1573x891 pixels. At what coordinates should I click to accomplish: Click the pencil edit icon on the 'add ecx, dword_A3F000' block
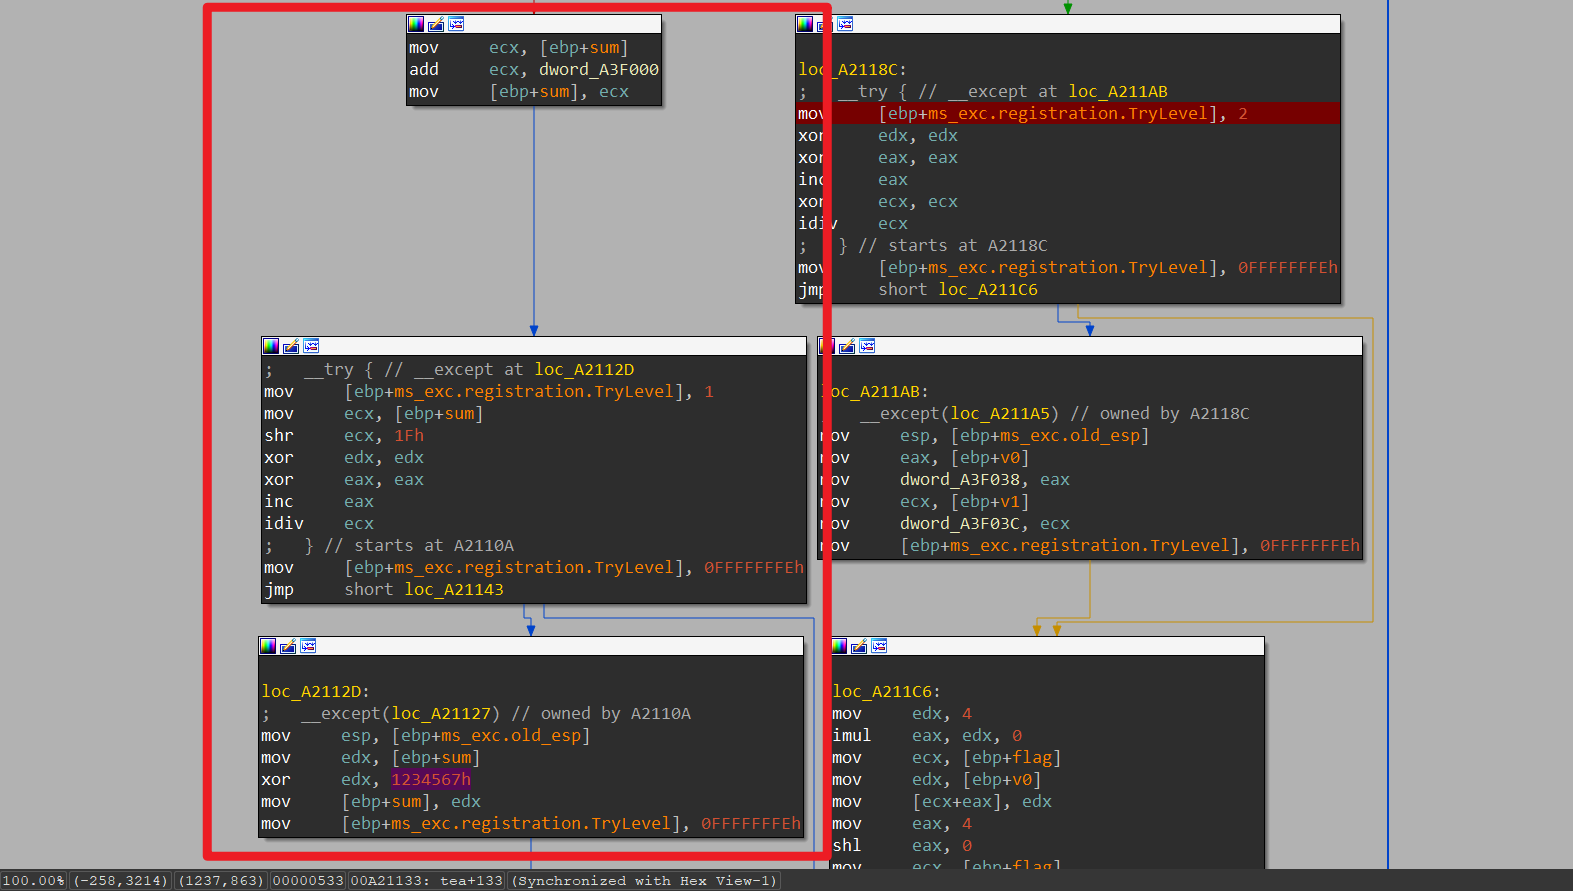pyautogui.click(x=436, y=24)
